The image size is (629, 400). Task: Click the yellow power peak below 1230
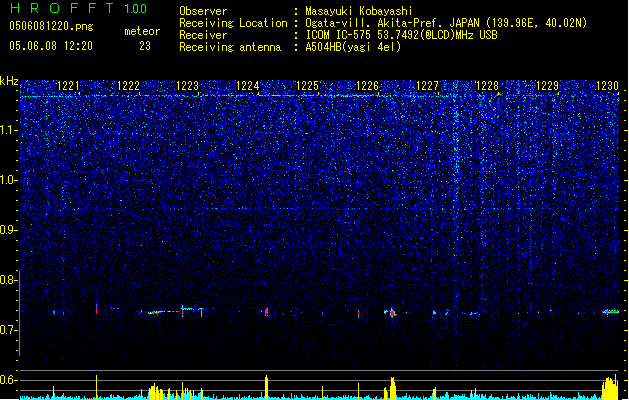[x=610, y=388]
